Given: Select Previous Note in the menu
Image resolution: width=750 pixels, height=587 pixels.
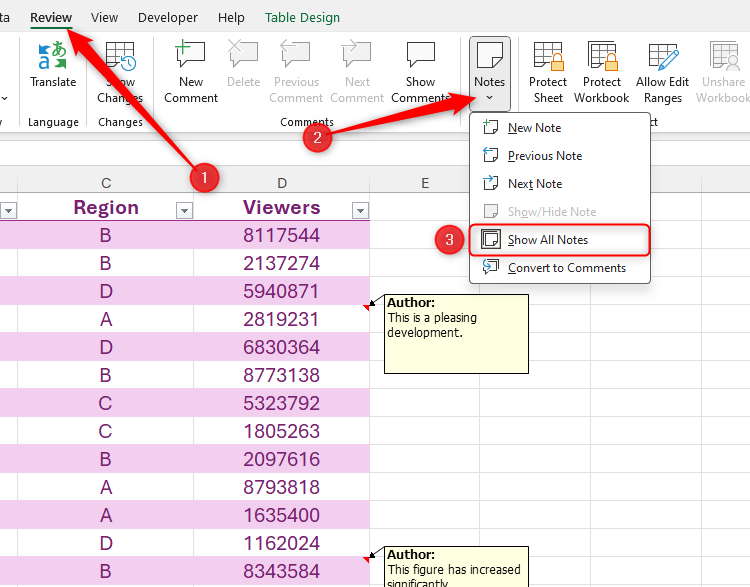Looking at the screenshot, I should (544, 156).
